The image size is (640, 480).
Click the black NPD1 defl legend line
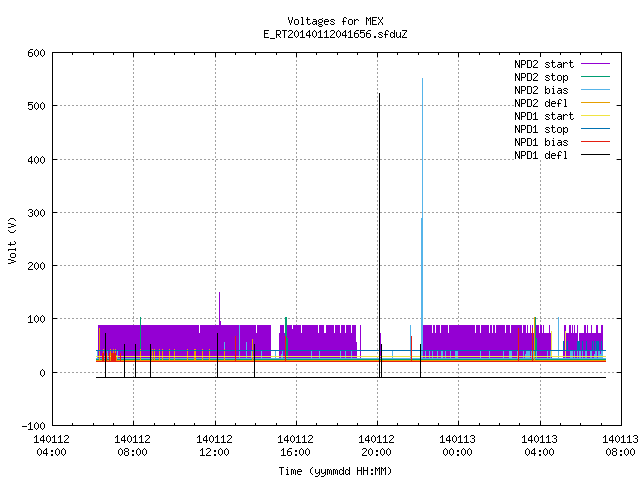click(x=595, y=155)
